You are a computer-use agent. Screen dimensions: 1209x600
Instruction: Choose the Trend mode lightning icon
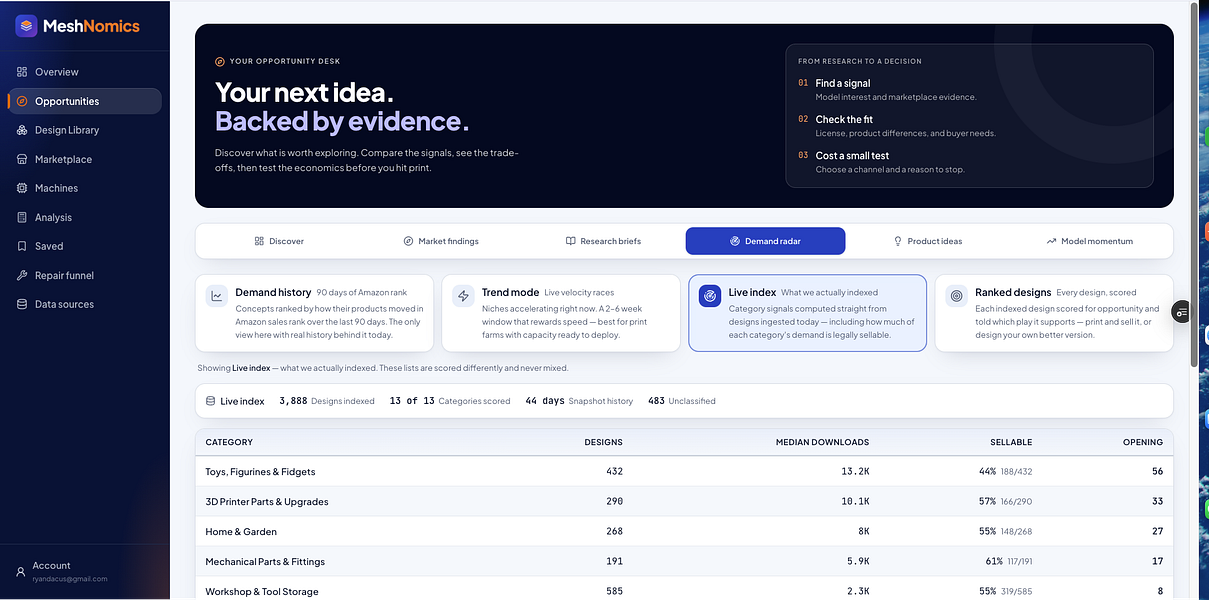point(463,296)
